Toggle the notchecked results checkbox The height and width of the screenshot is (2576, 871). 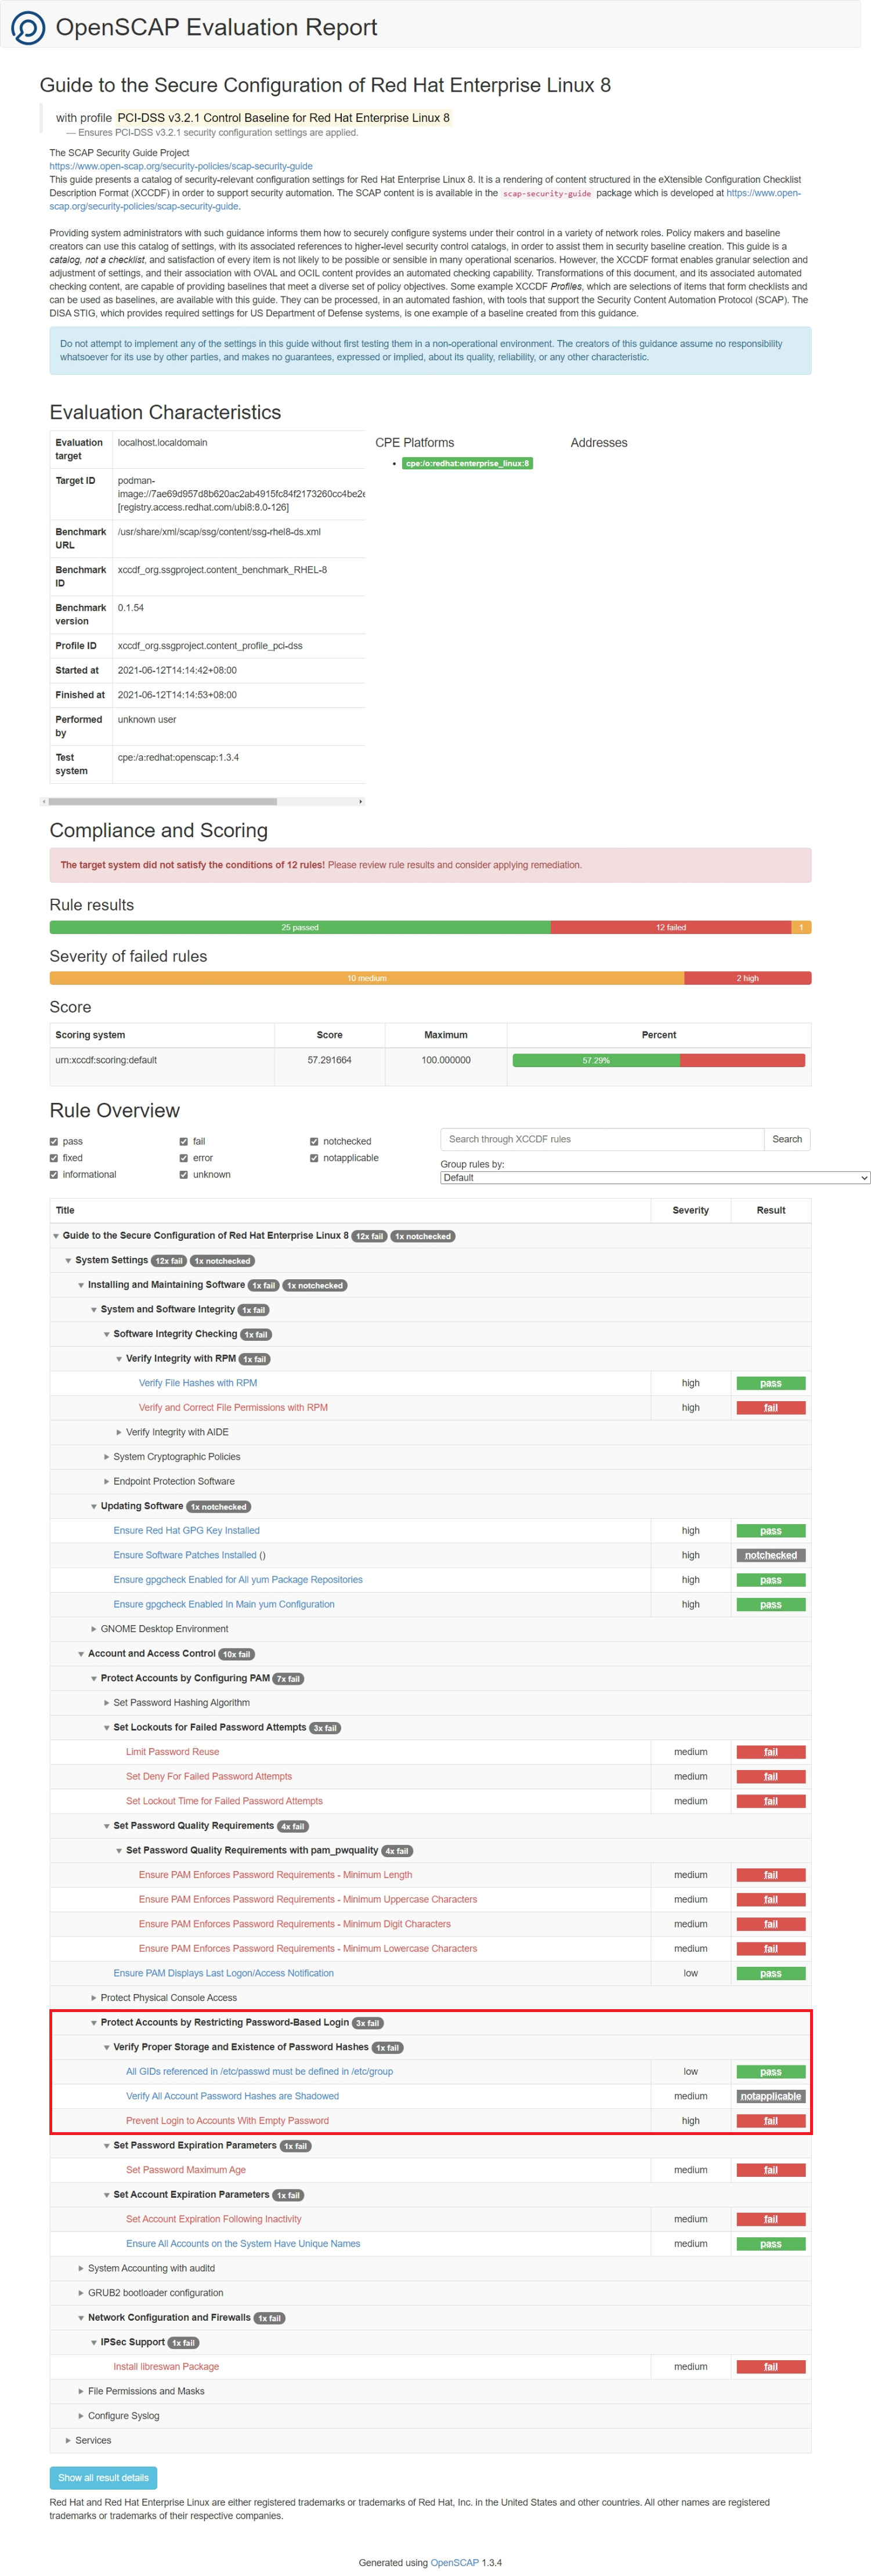[x=314, y=1141]
